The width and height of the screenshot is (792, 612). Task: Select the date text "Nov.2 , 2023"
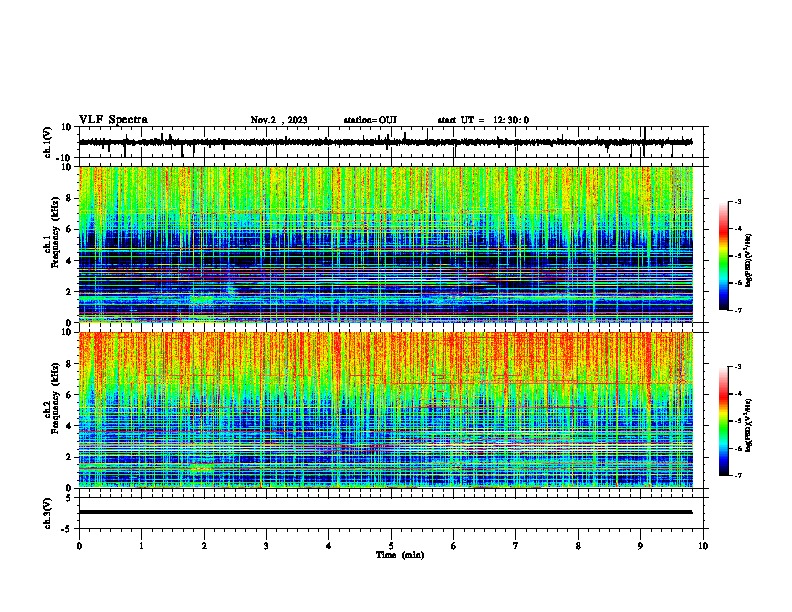[279, 120]
